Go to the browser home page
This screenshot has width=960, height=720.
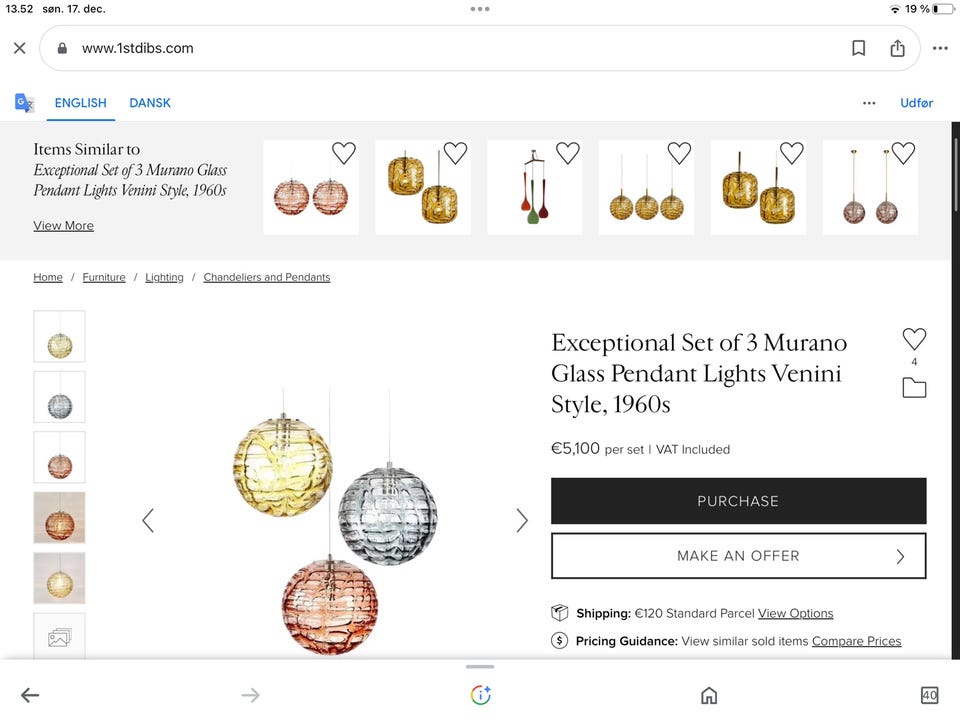tap(709, 695)
